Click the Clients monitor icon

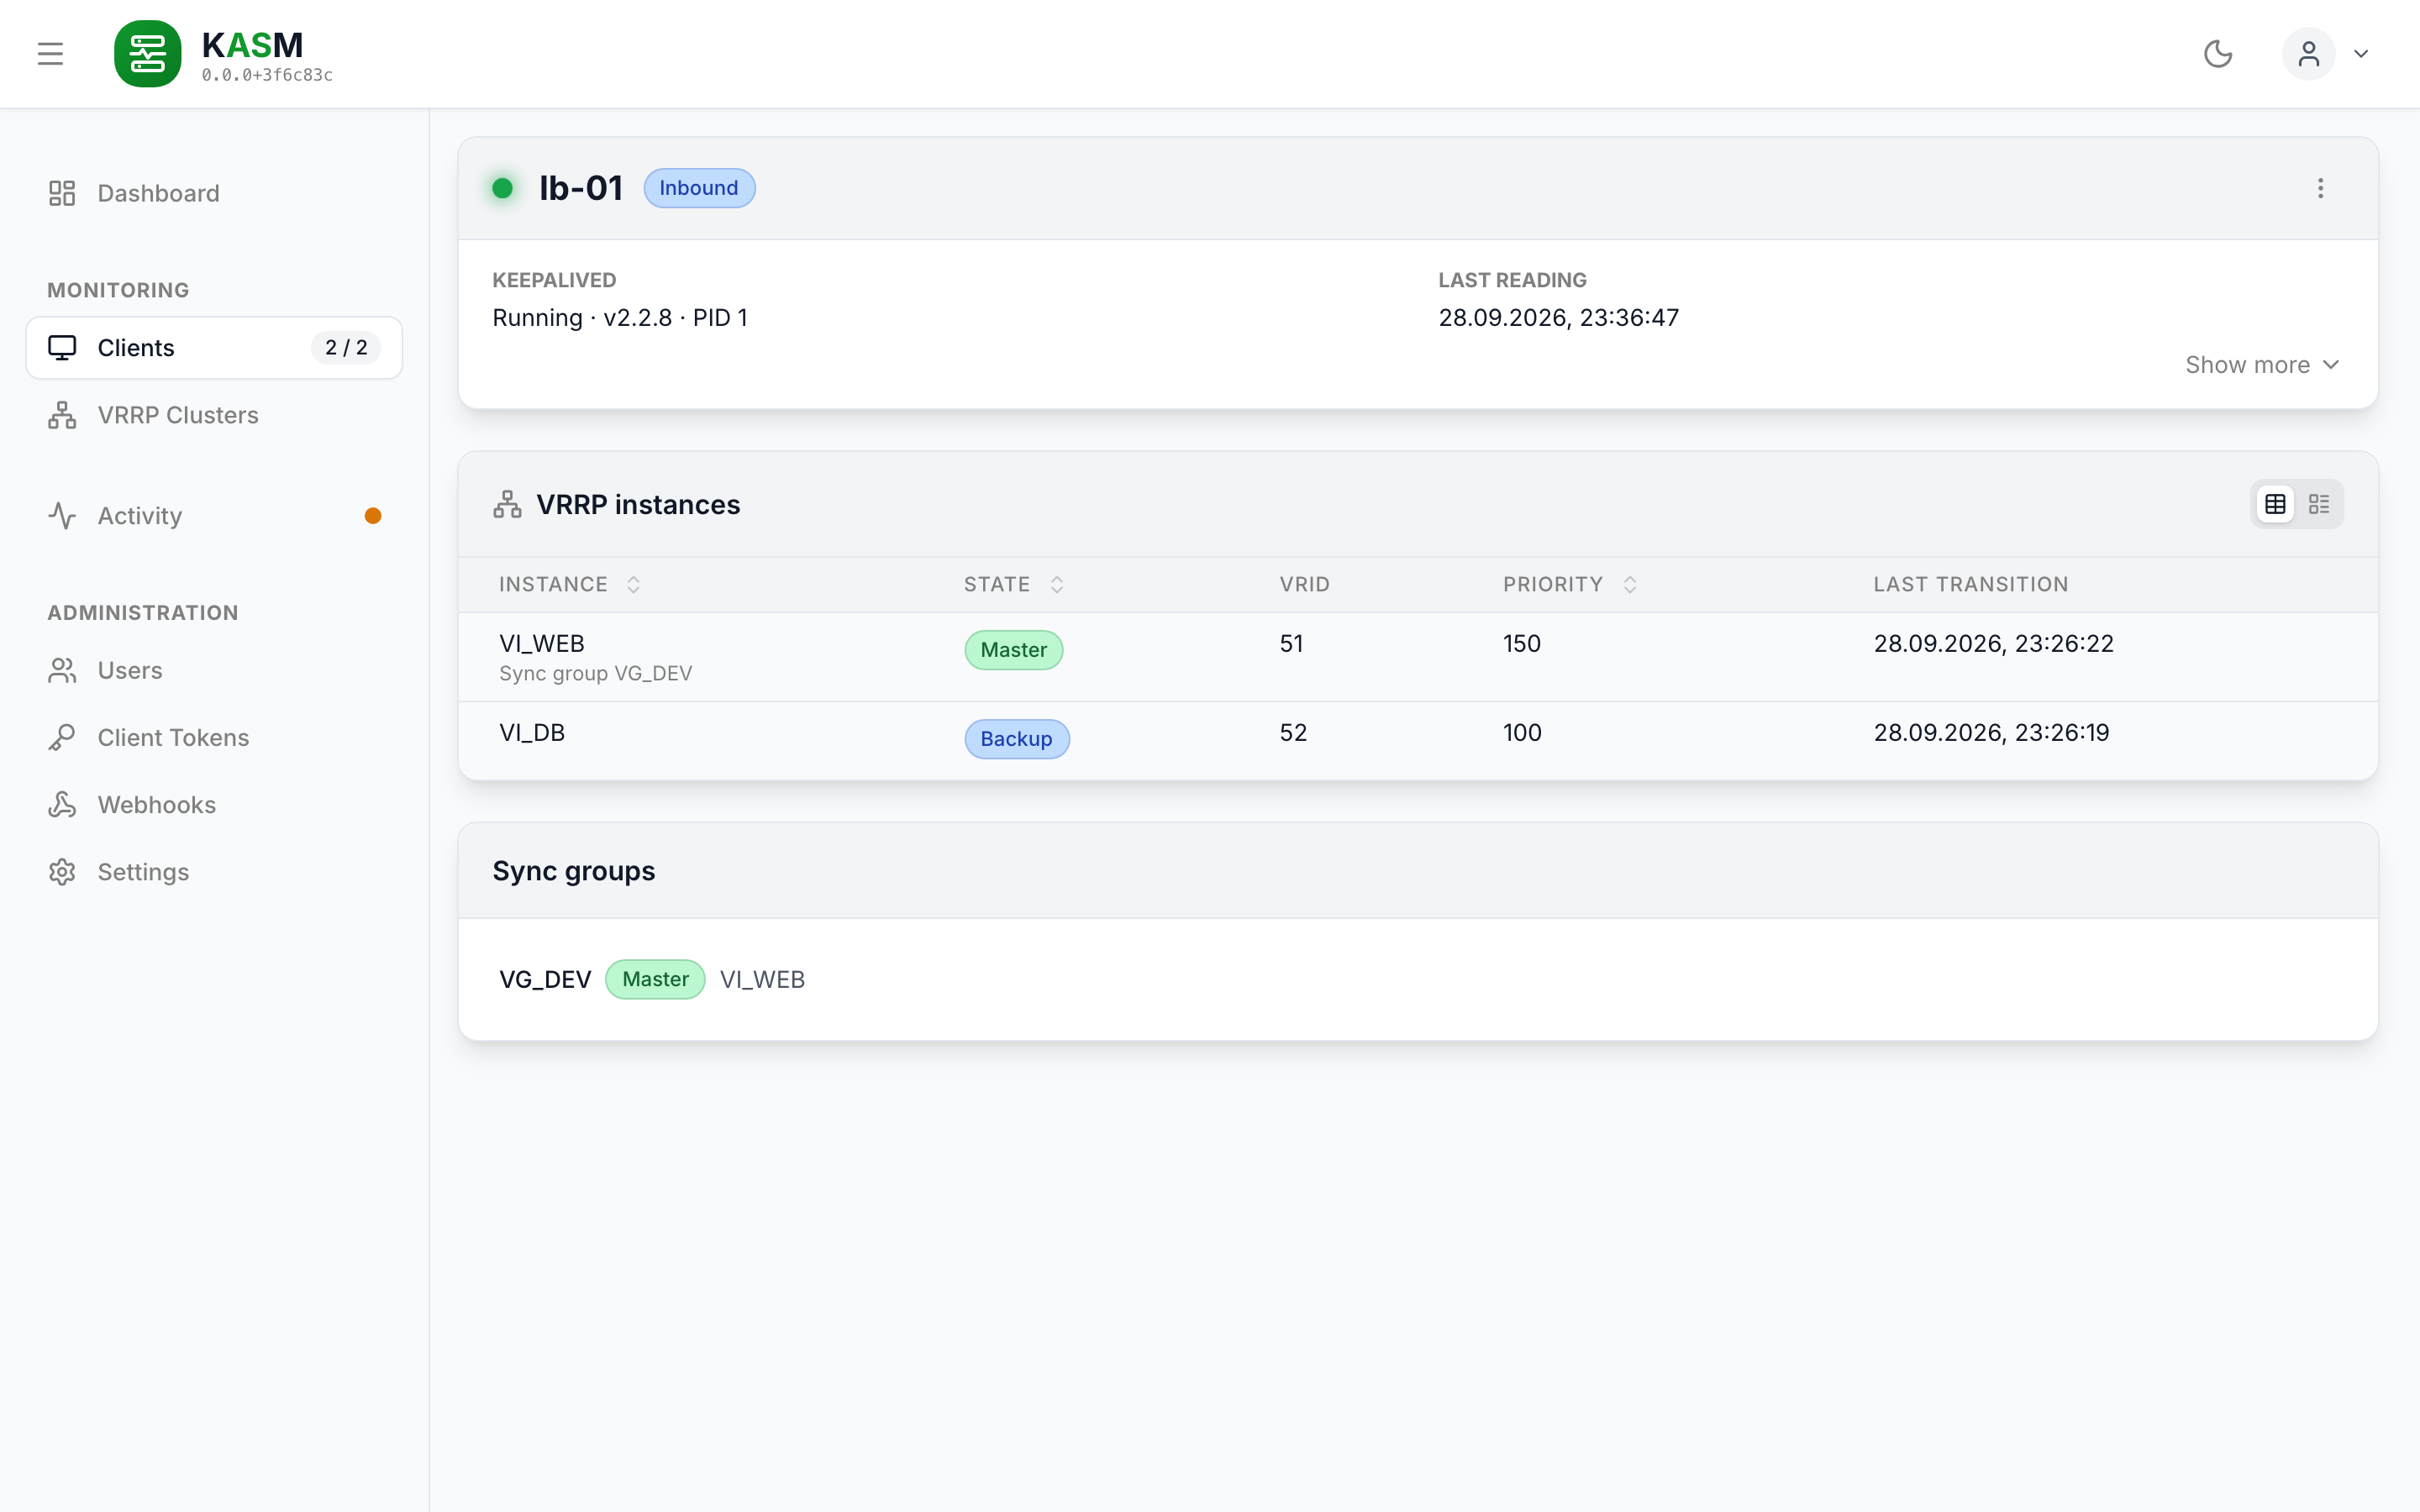62,348
